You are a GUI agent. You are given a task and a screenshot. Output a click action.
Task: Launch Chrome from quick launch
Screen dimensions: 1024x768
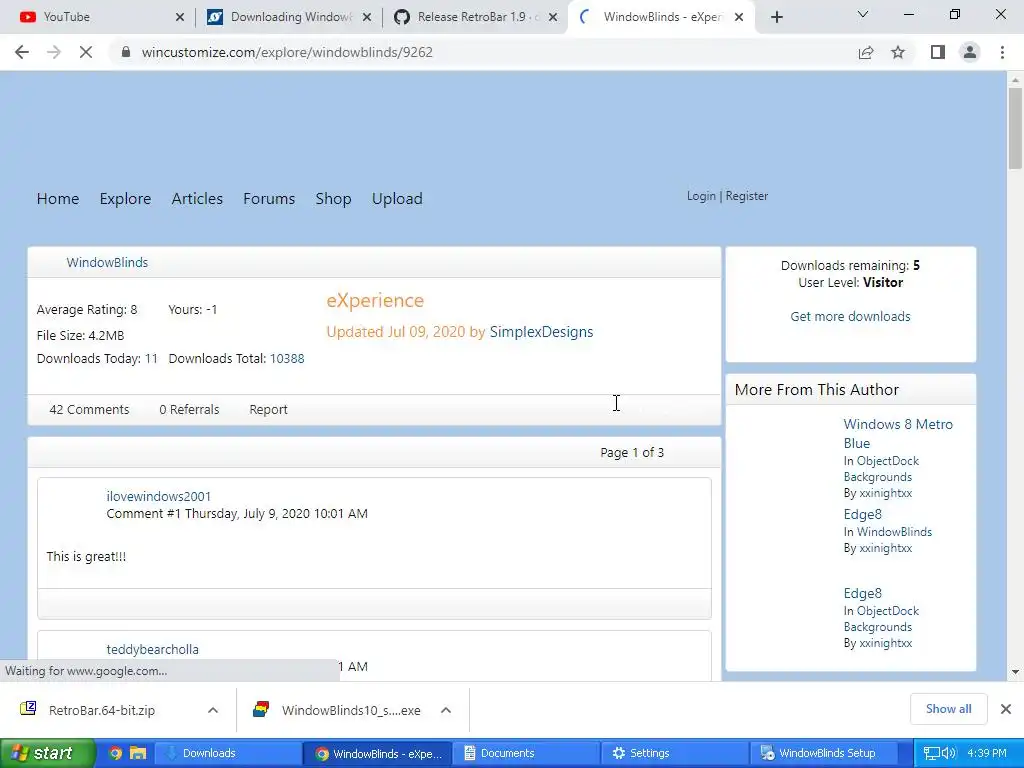(116, 753)
